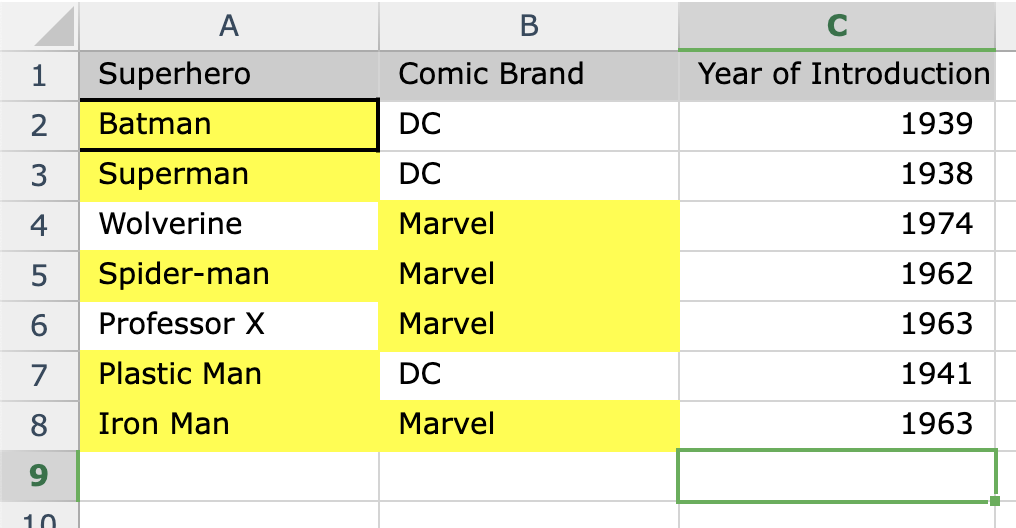Select column B header

[x=529, y=26]
